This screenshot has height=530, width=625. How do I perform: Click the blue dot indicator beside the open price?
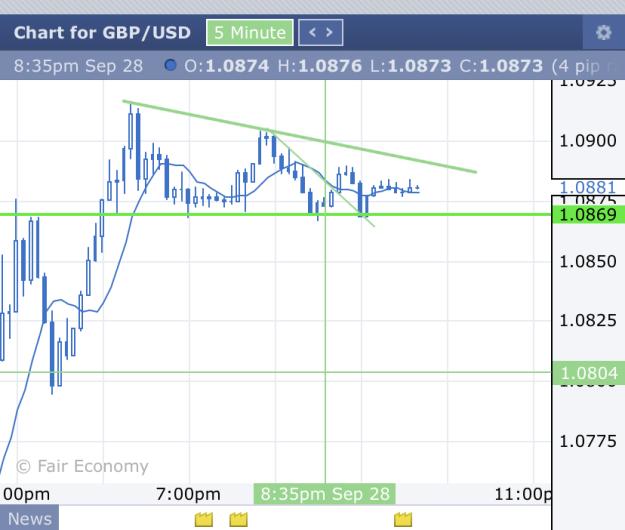pyautogui.click(x=171, y=65)
